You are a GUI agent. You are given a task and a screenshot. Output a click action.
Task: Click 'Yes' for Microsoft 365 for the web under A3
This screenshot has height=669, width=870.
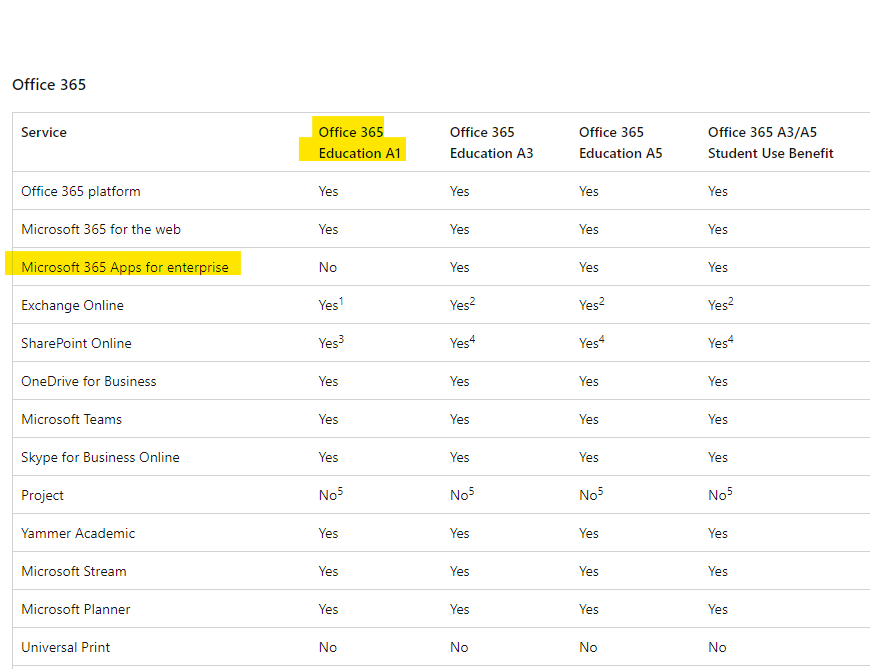tap(459, 229)
